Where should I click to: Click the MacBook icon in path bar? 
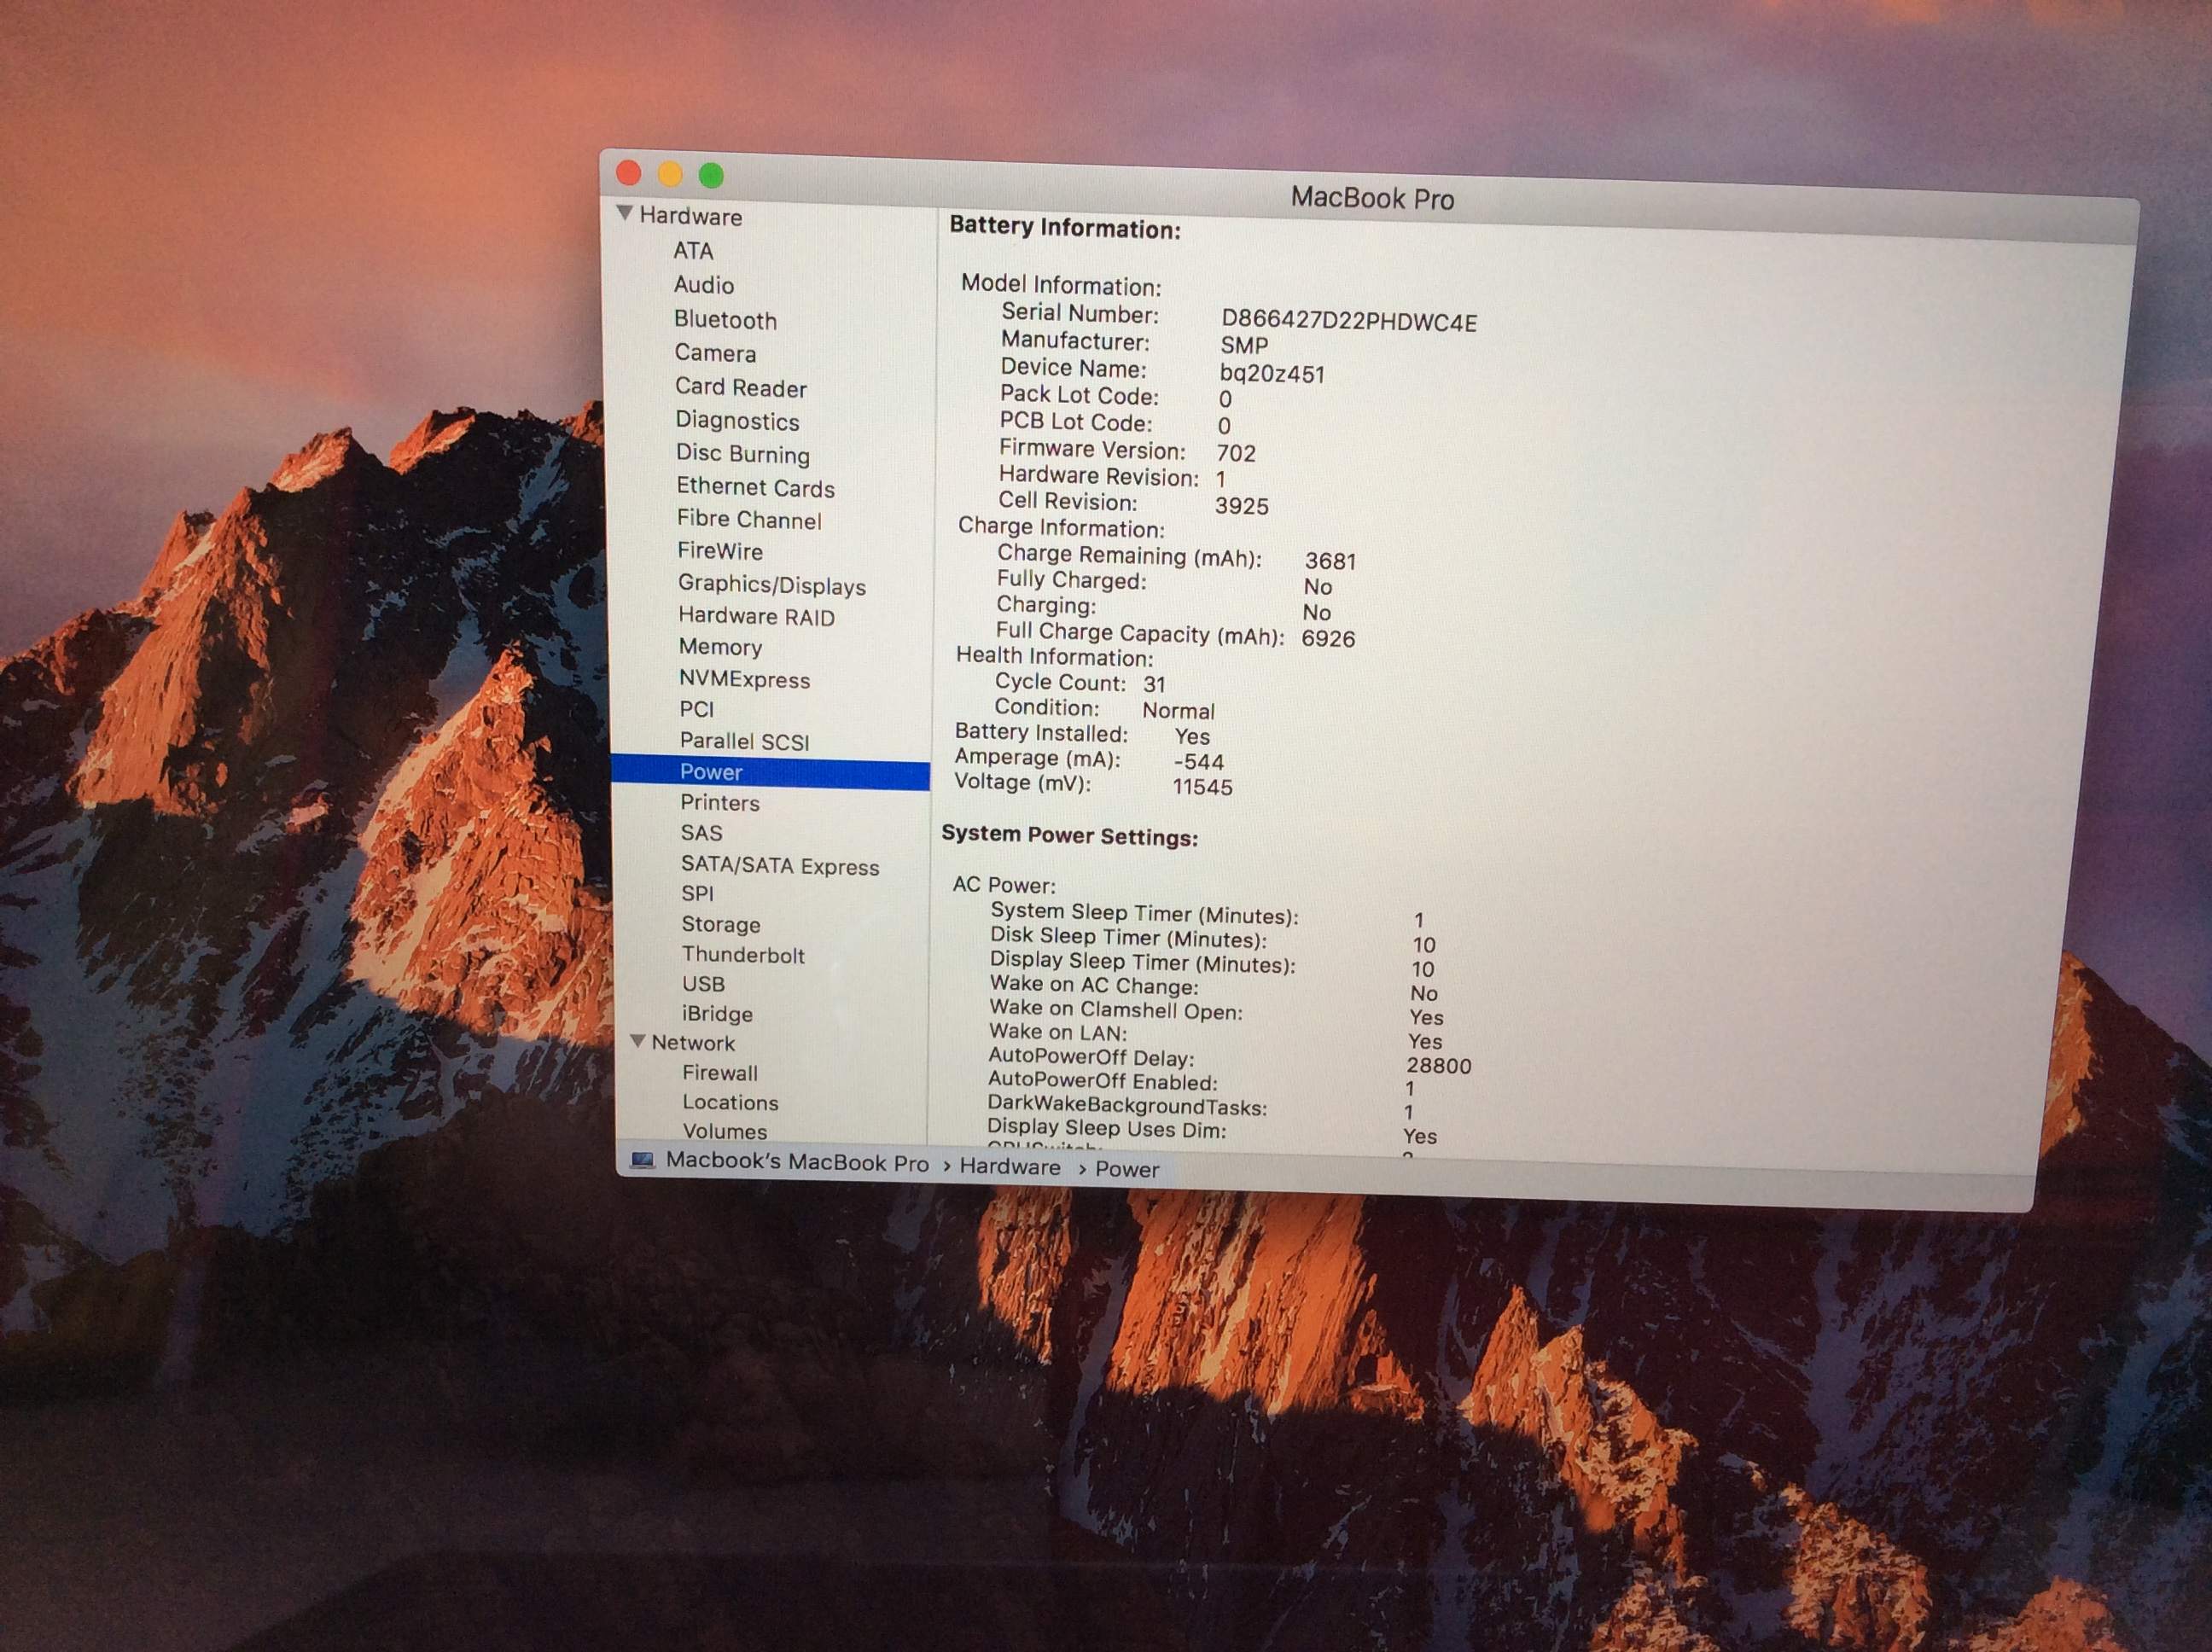pyautogui.click(x=642, y=1160)
